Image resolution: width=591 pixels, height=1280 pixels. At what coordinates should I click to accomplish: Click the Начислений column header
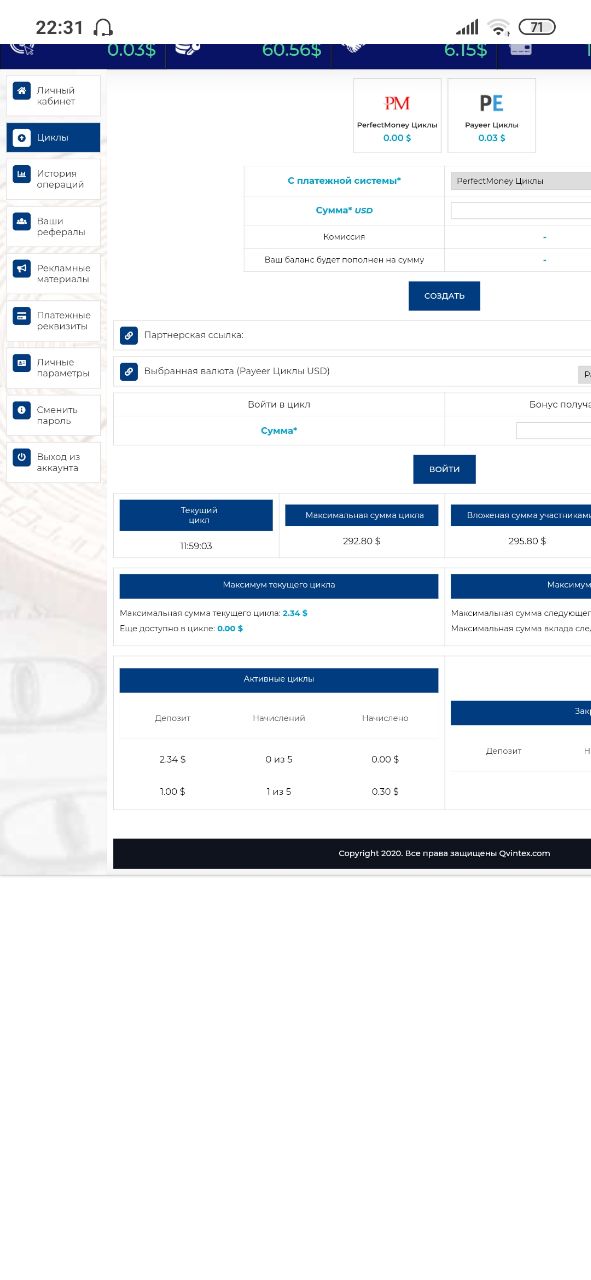[279, 718]
